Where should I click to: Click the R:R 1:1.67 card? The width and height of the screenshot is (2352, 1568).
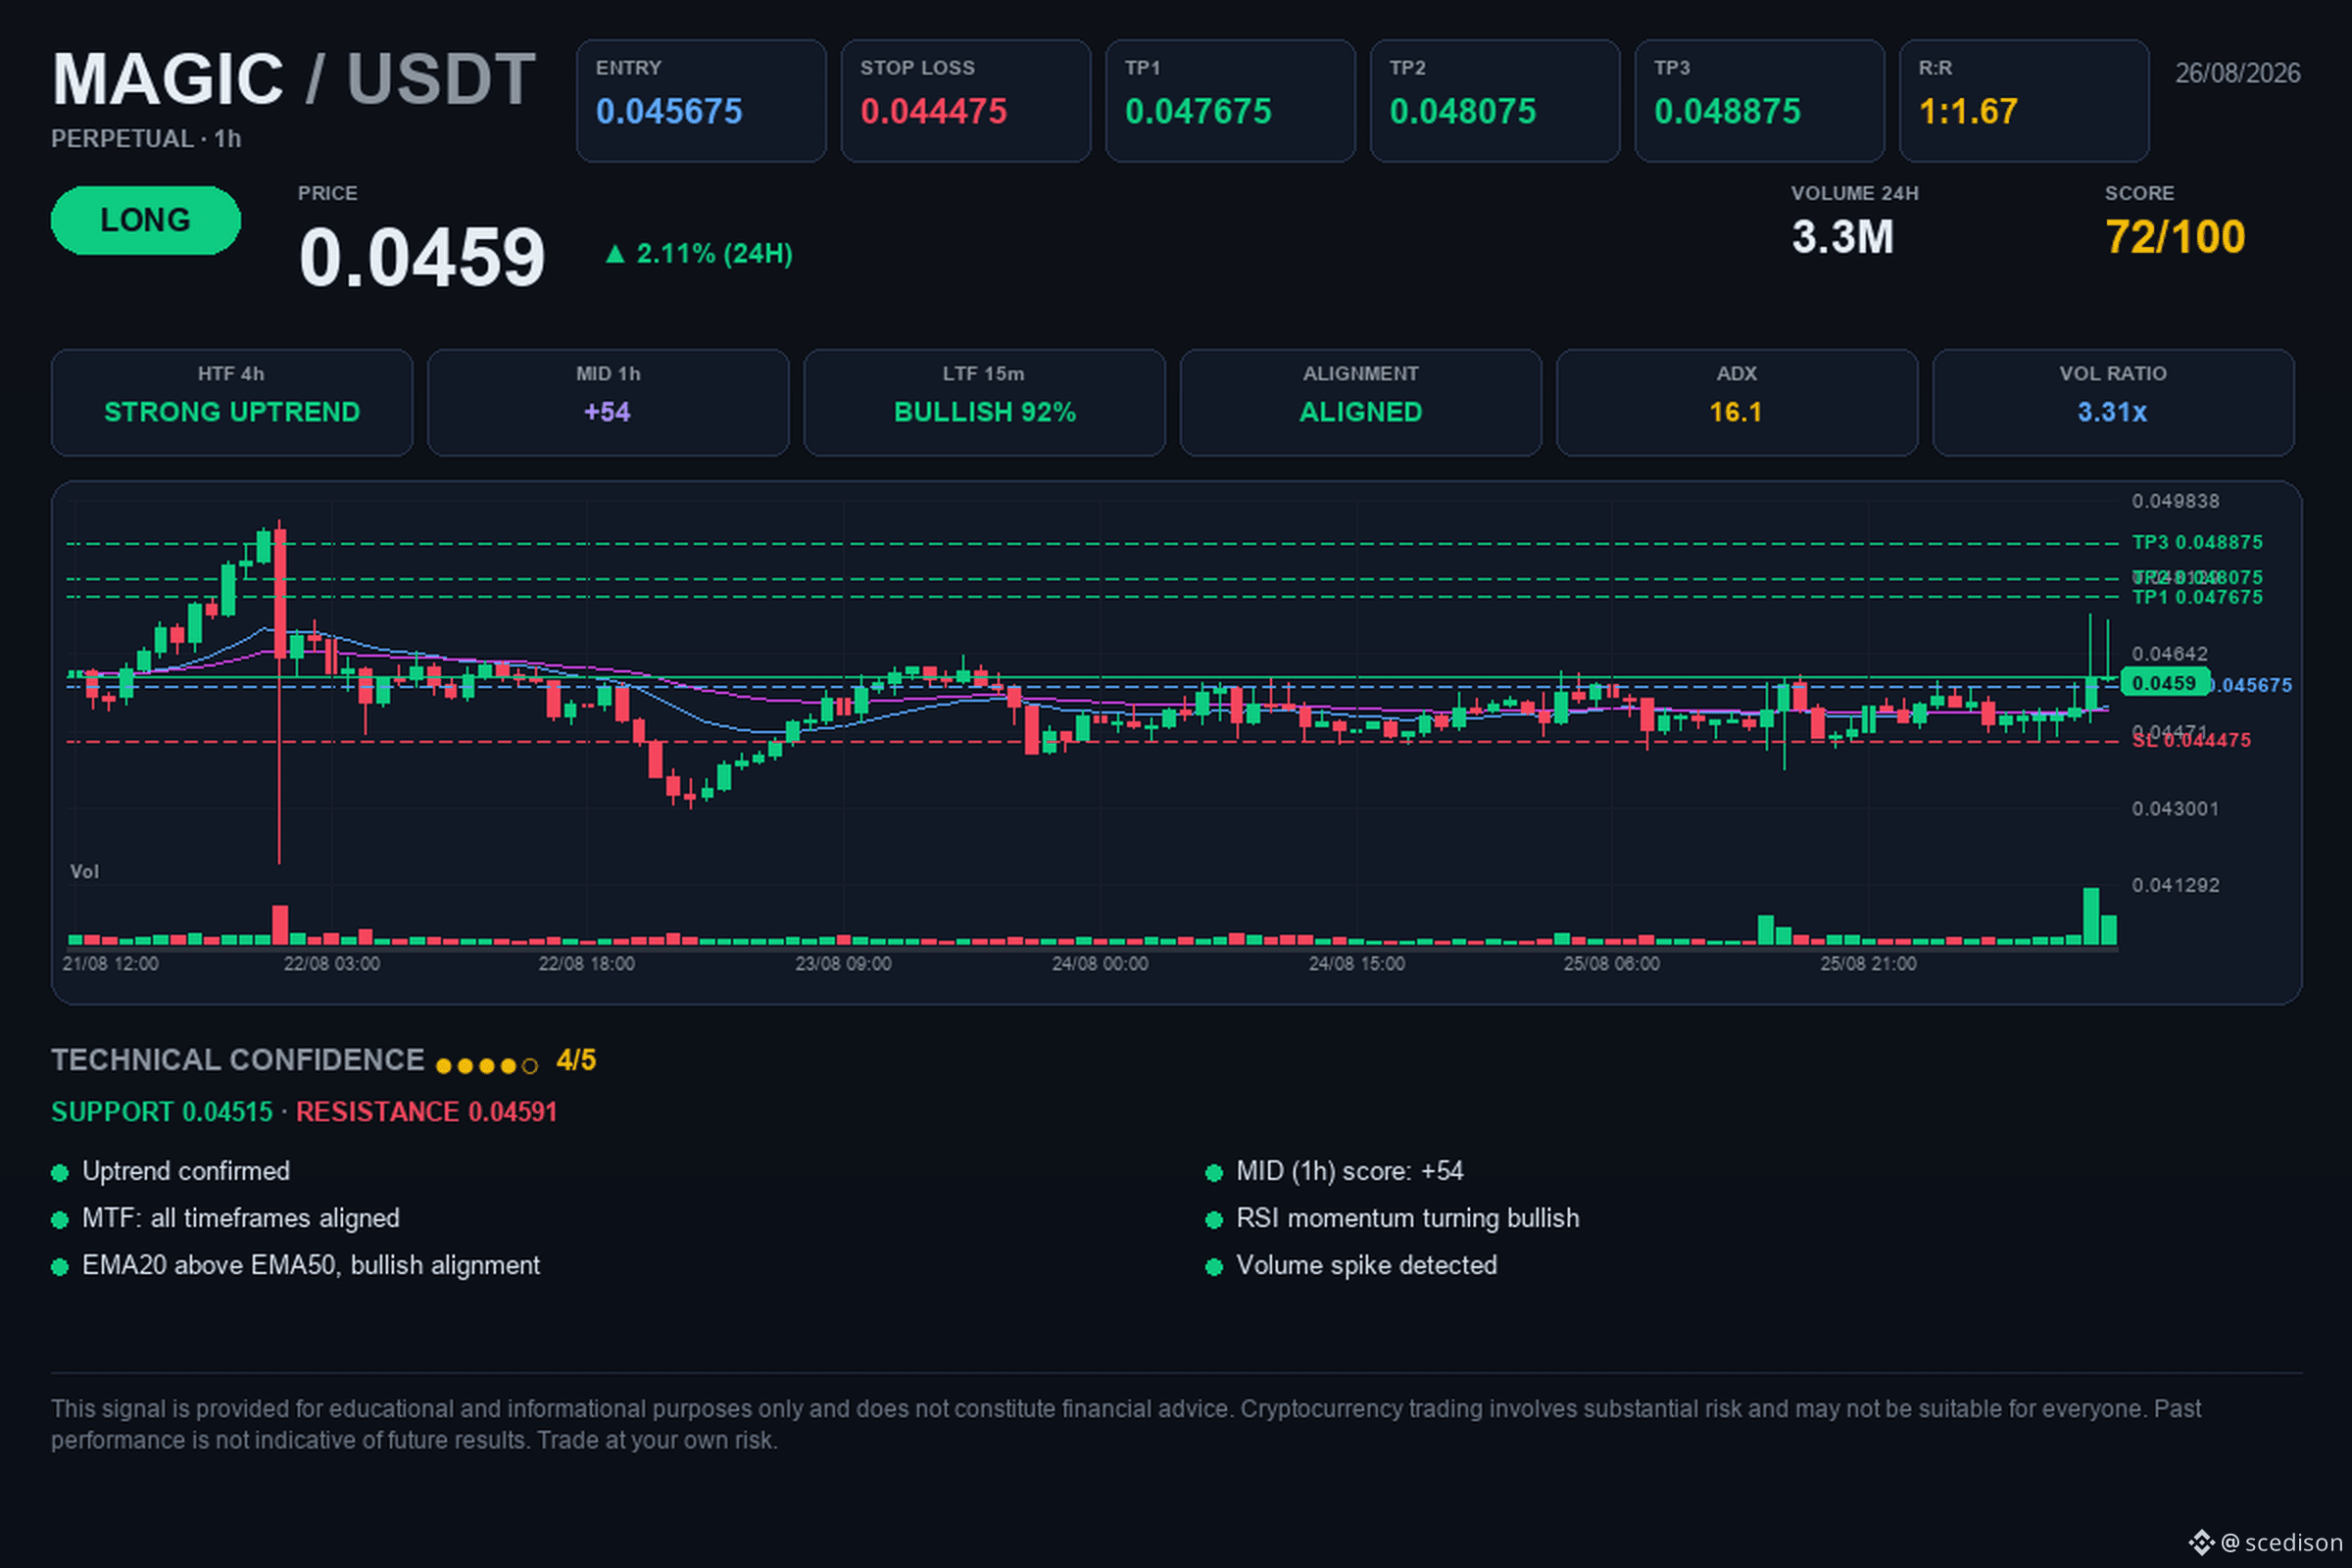coord(2024,101)
